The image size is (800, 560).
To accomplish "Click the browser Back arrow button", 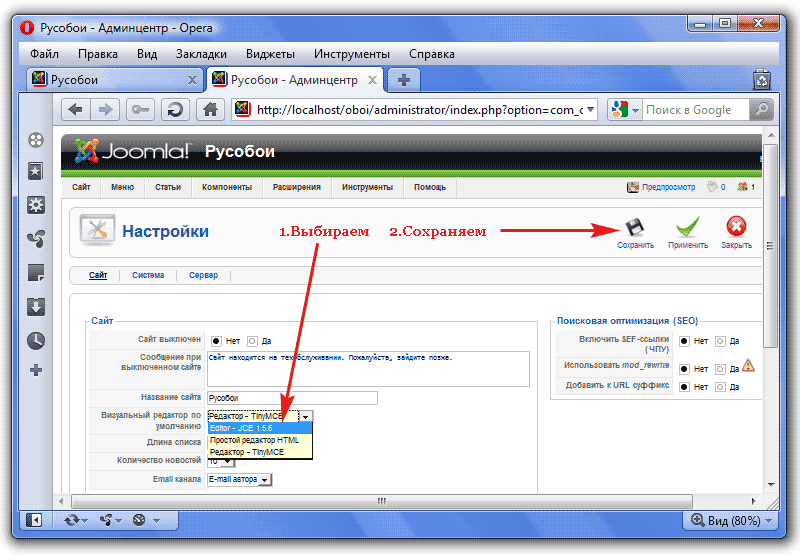I will point(76,110).
